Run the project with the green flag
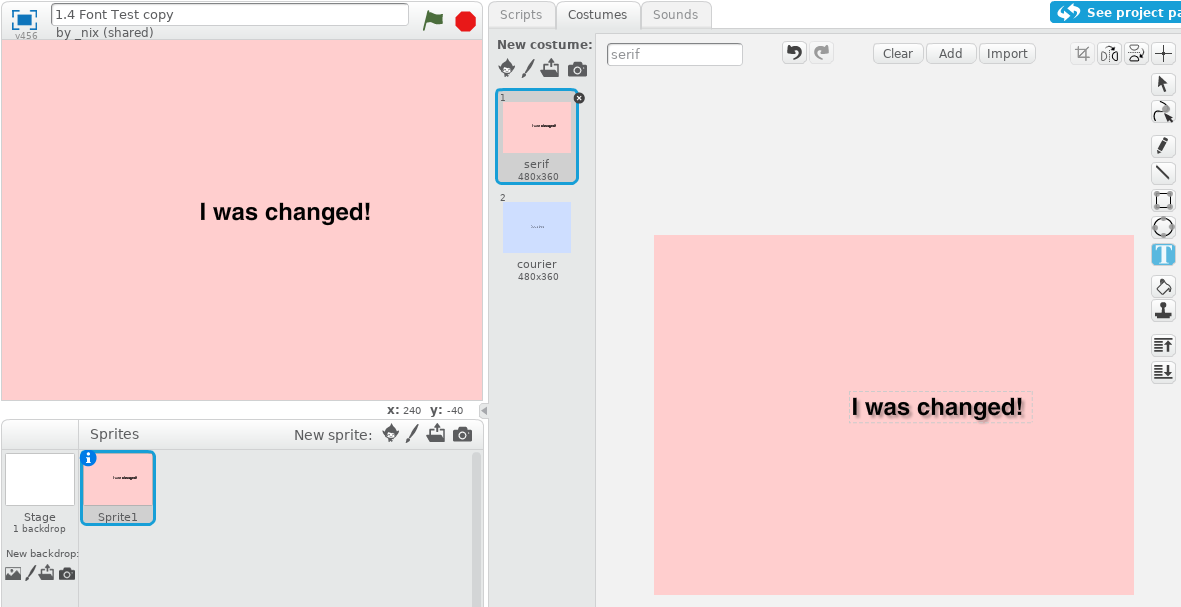Image resolution: width=1181 pixels, height=607 pixels. pyautogui.click(x=434, y=19)
